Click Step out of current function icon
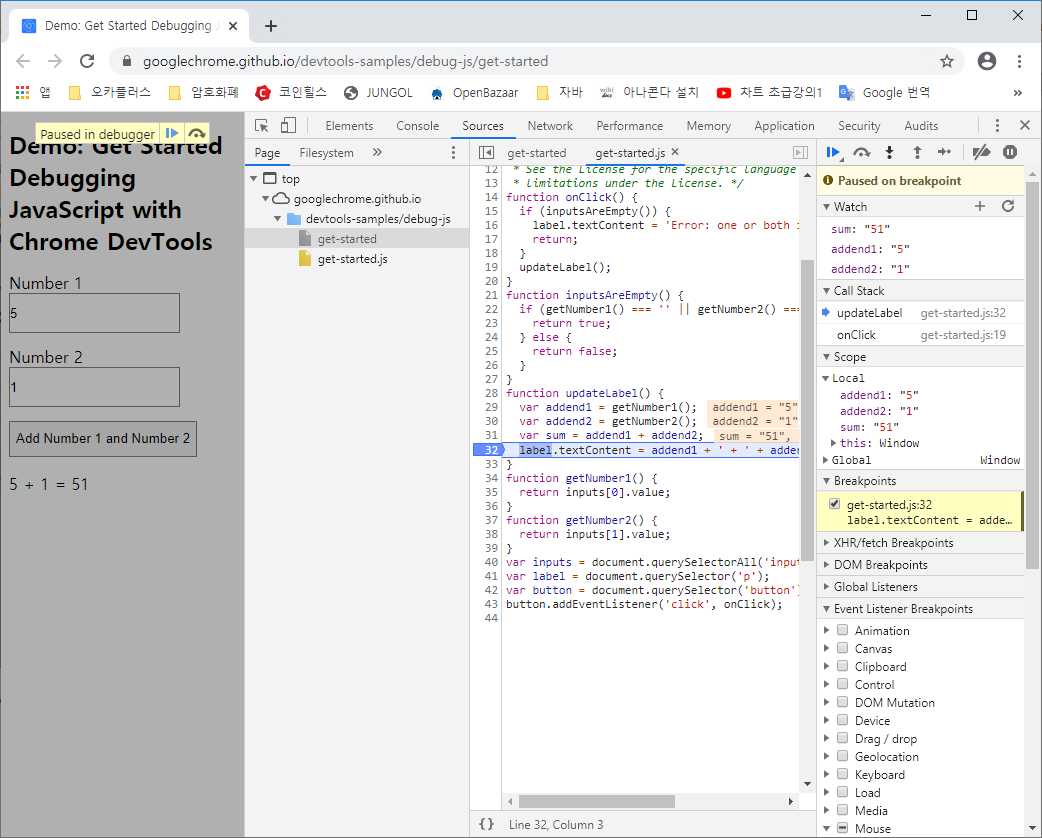1042x838 pixels. tap(917, 153)
